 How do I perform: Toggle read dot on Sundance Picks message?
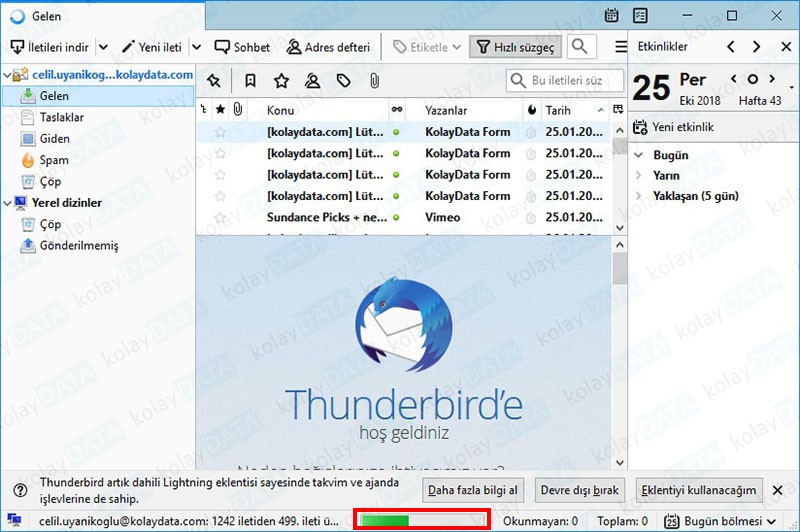[x=396, y=218]
